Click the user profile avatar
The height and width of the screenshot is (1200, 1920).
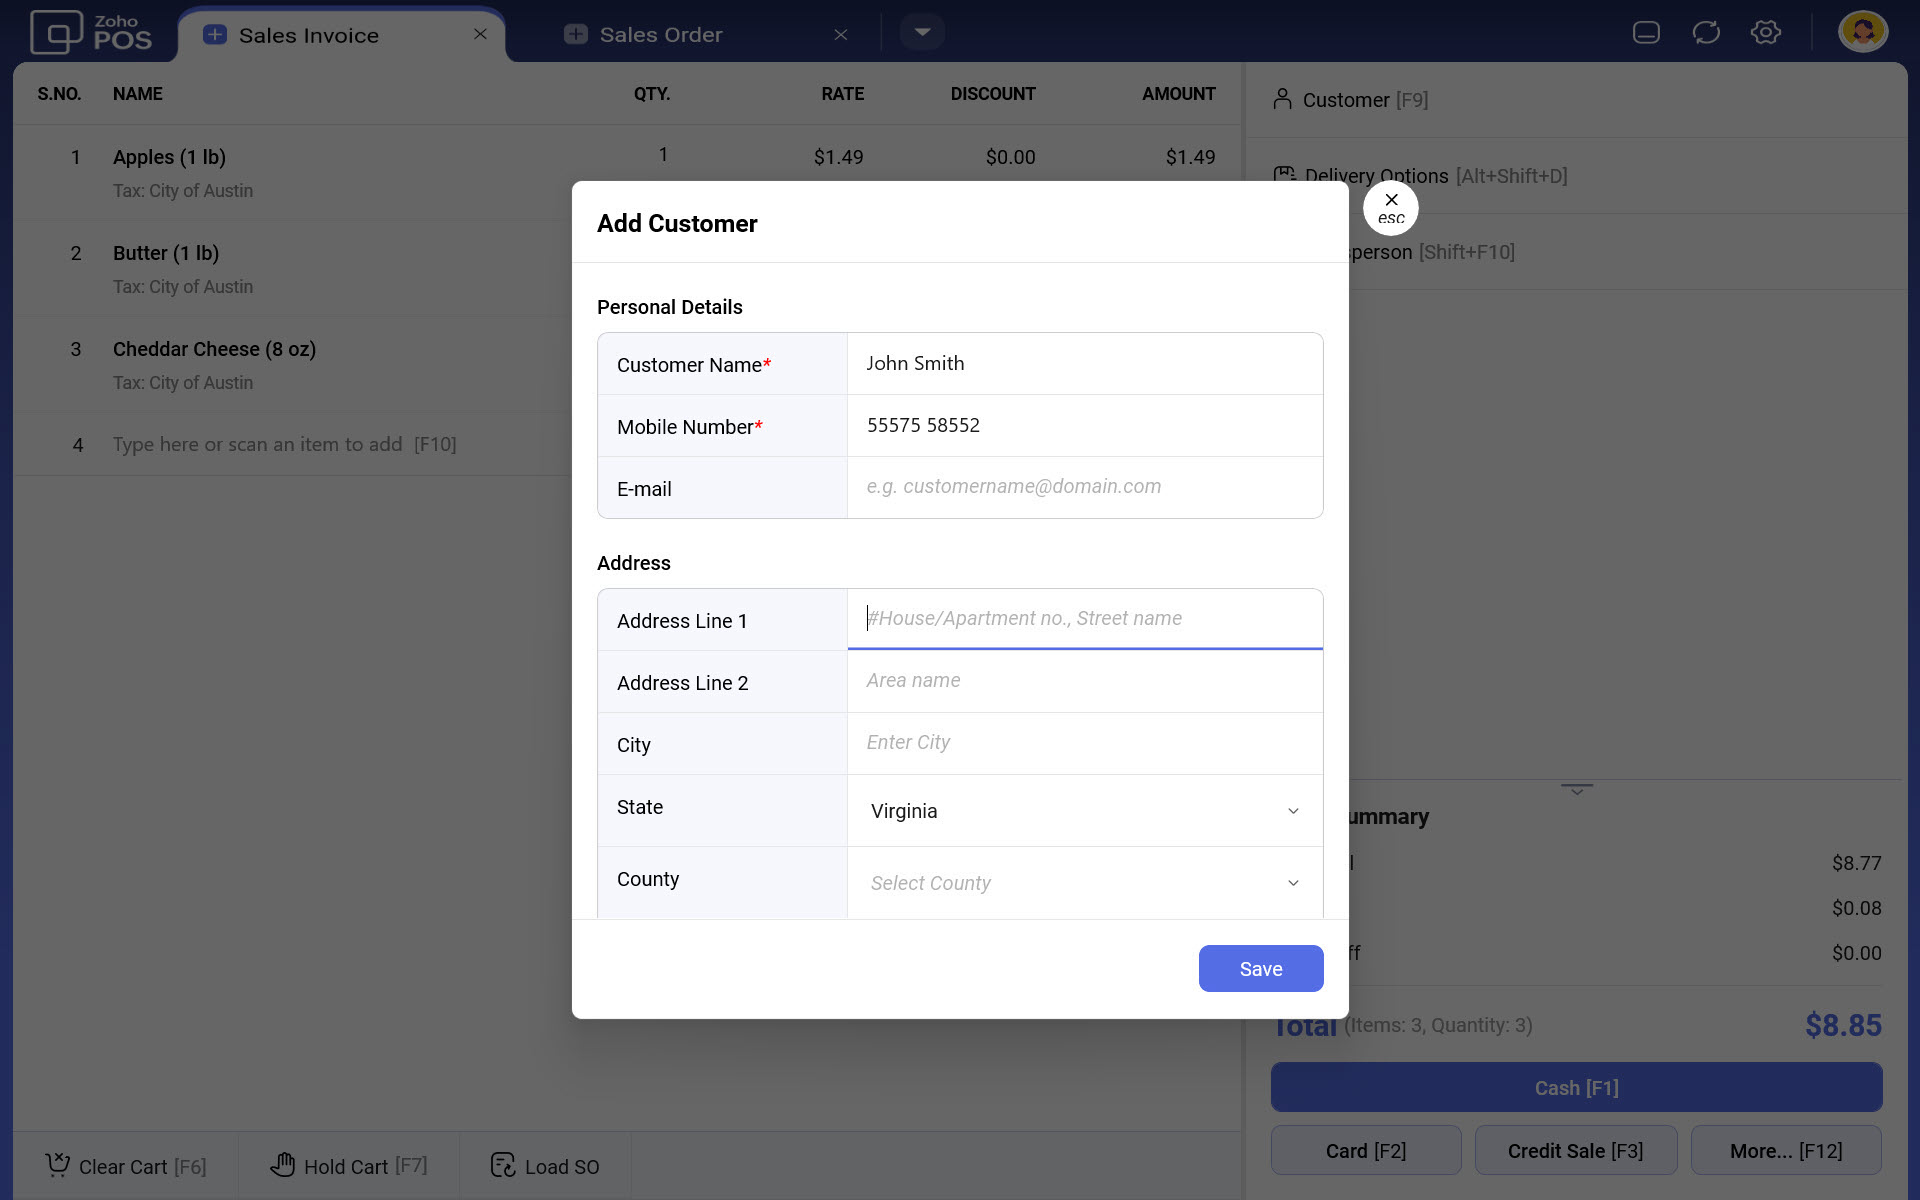coord(1862,32)
